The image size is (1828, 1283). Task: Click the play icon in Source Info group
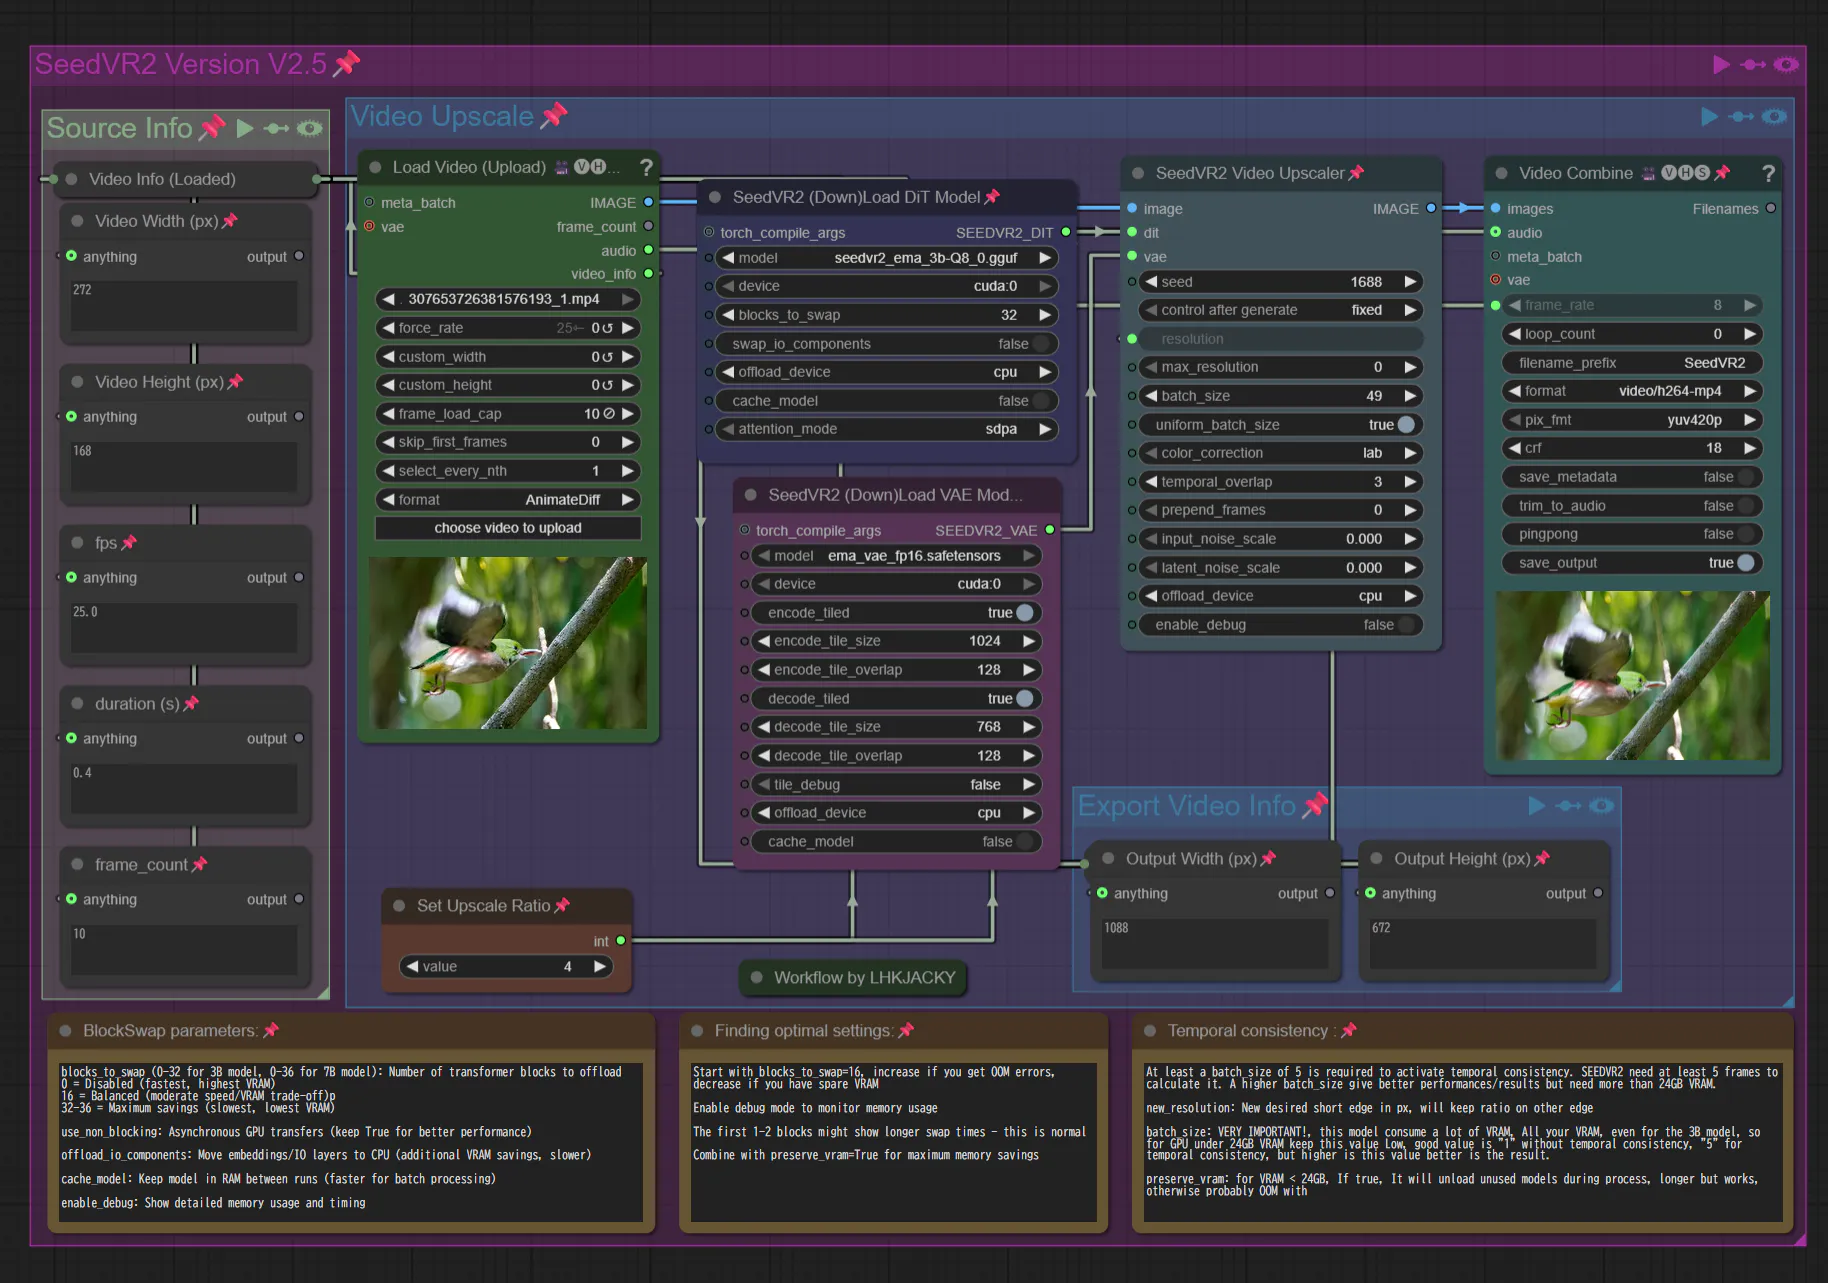click(x=245, y=128)
